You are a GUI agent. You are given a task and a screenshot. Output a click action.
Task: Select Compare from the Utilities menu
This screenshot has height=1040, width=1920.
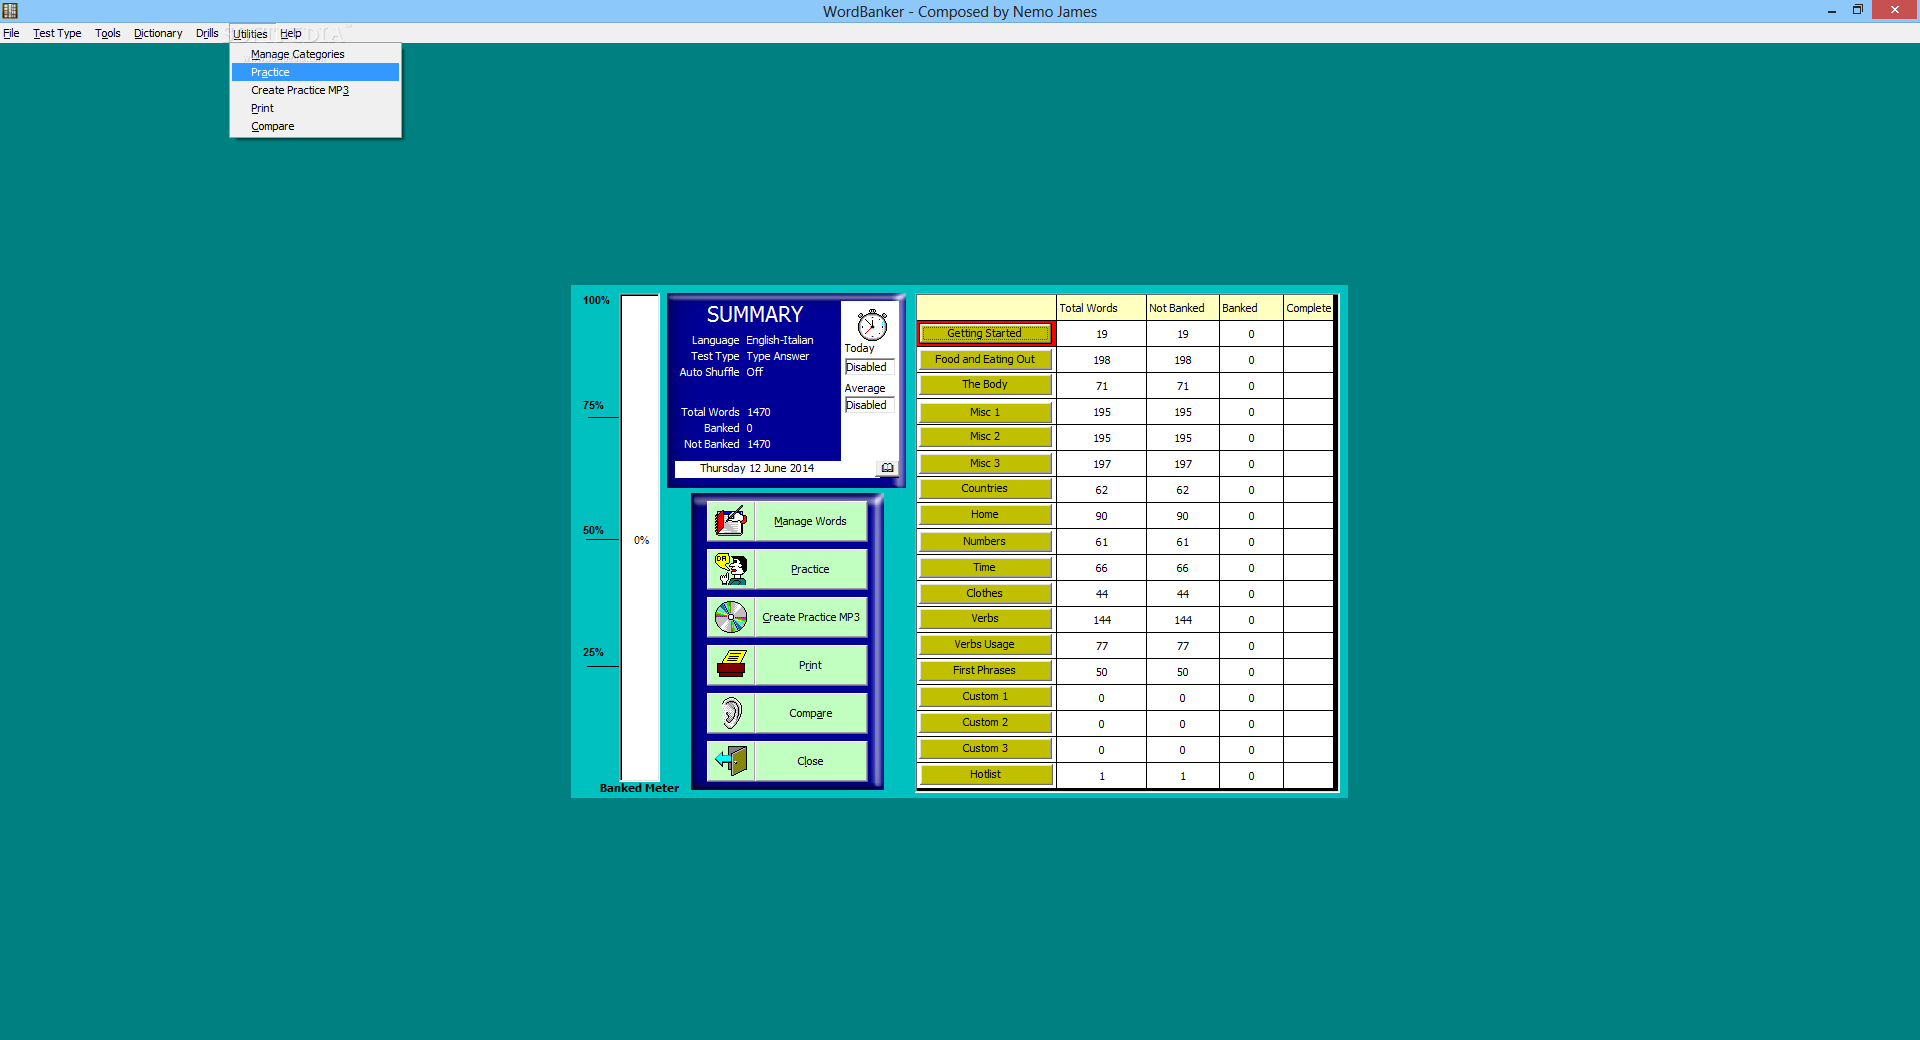tap(315, 126)
